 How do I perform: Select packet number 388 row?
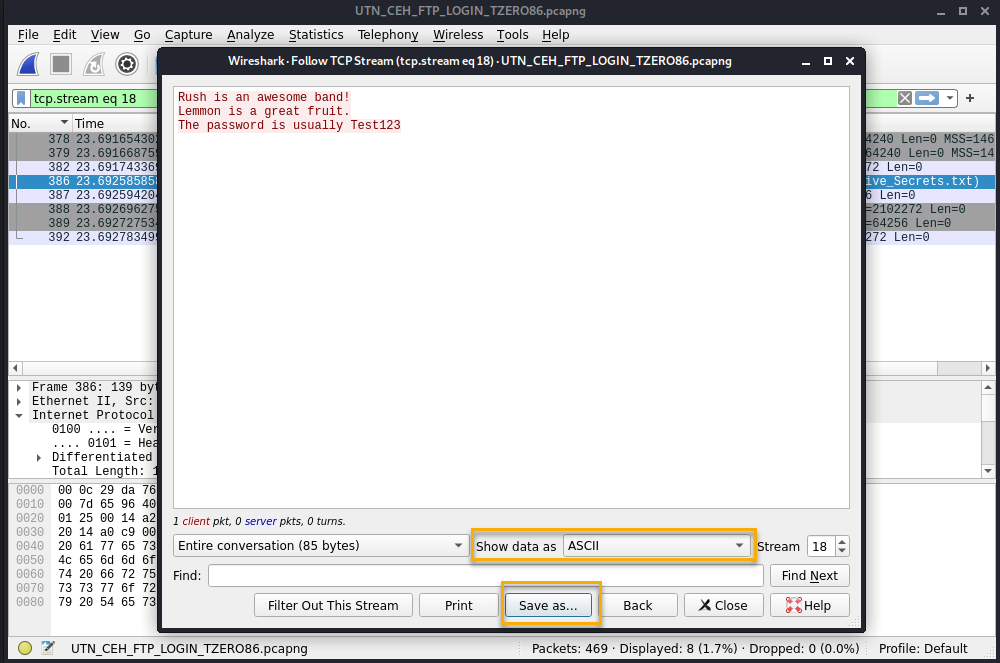[x=83, y=209]
